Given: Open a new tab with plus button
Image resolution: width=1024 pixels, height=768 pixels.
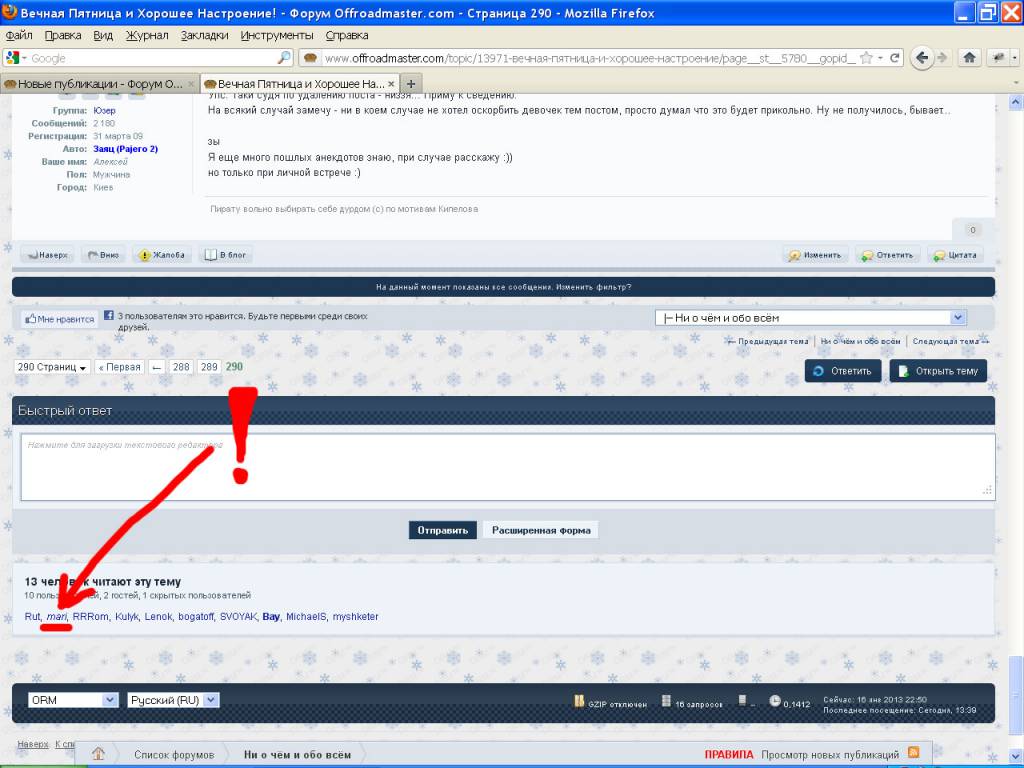Looking at the screenshot, I should pyautogui.click(x=411, y=82).
